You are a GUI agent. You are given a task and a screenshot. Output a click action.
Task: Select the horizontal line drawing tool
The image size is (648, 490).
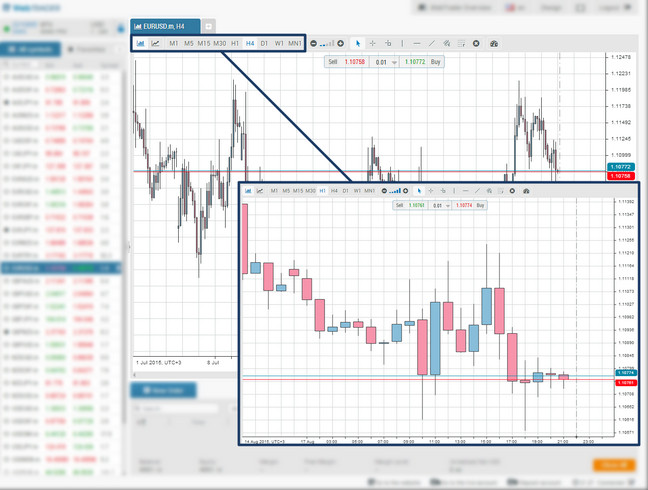coord(417,44)
